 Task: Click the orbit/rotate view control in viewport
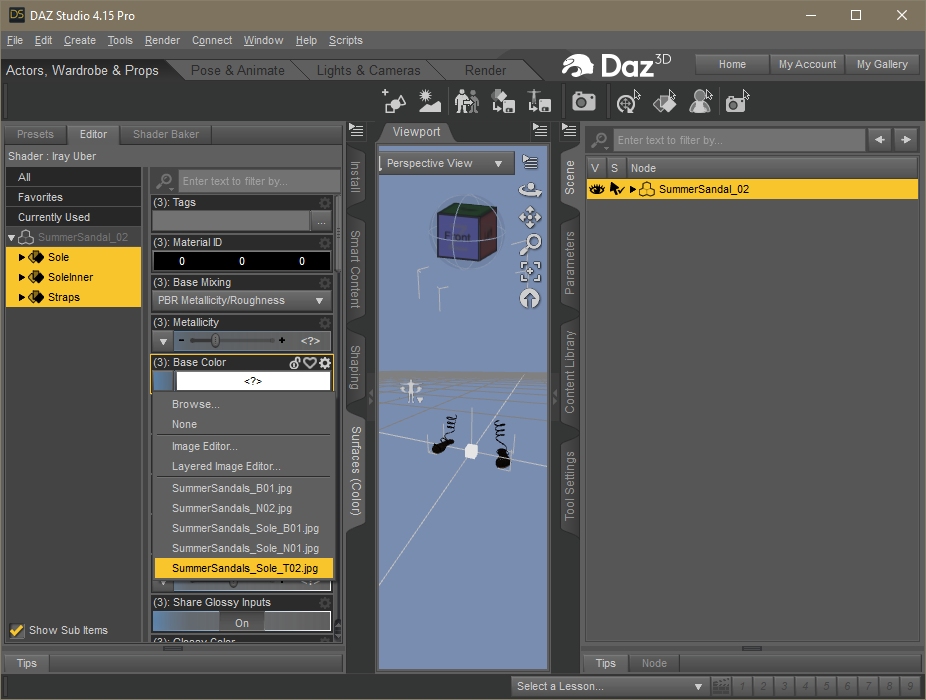(x=530, y=190)
